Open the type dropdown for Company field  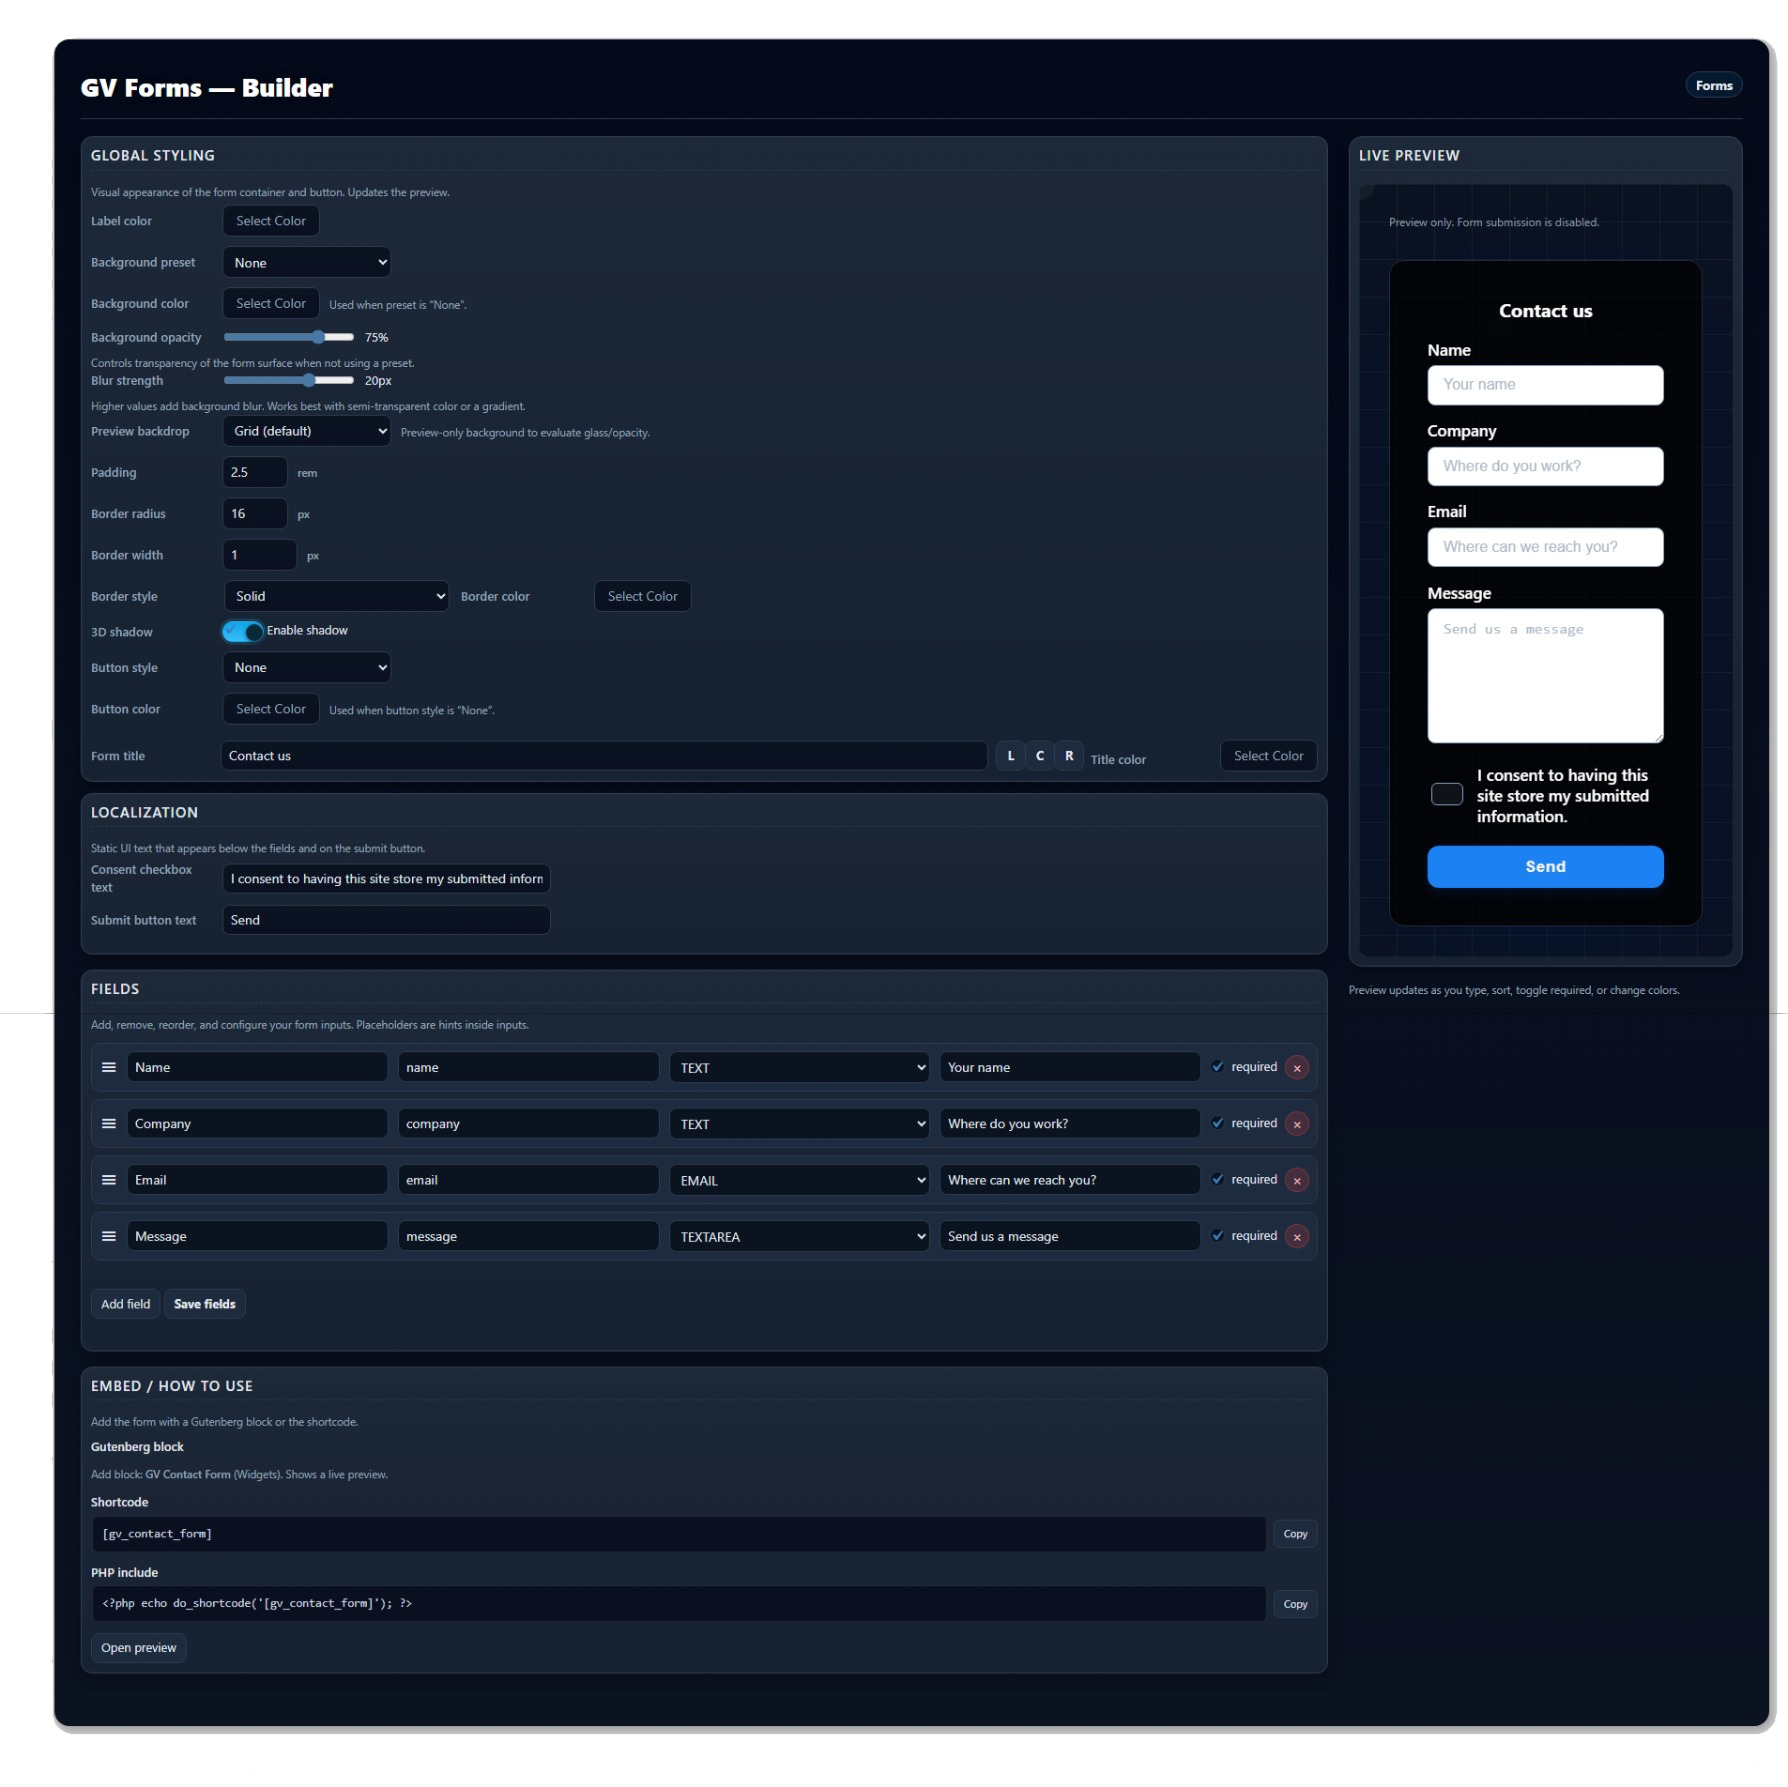click(x=799, y=1124)
